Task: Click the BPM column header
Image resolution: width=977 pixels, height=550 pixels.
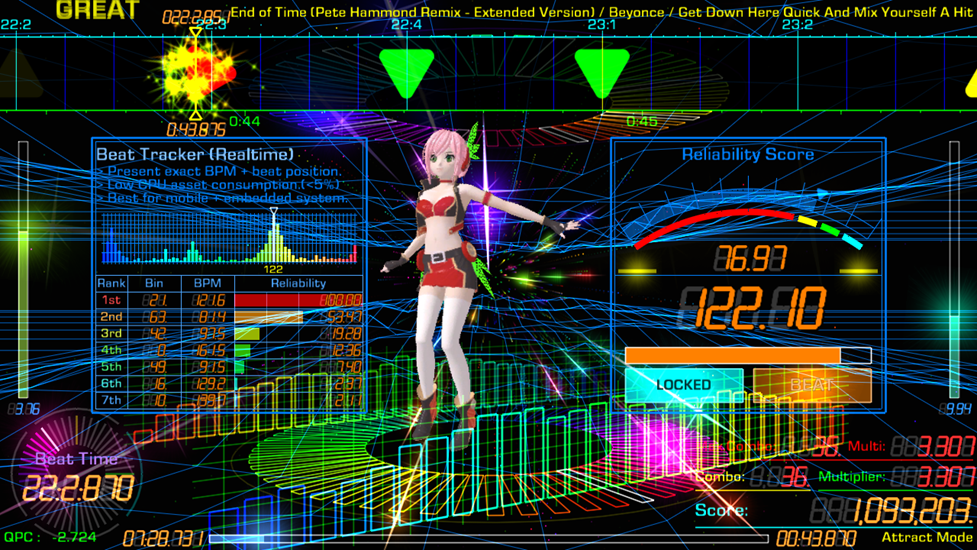Action: pos(207,283)
